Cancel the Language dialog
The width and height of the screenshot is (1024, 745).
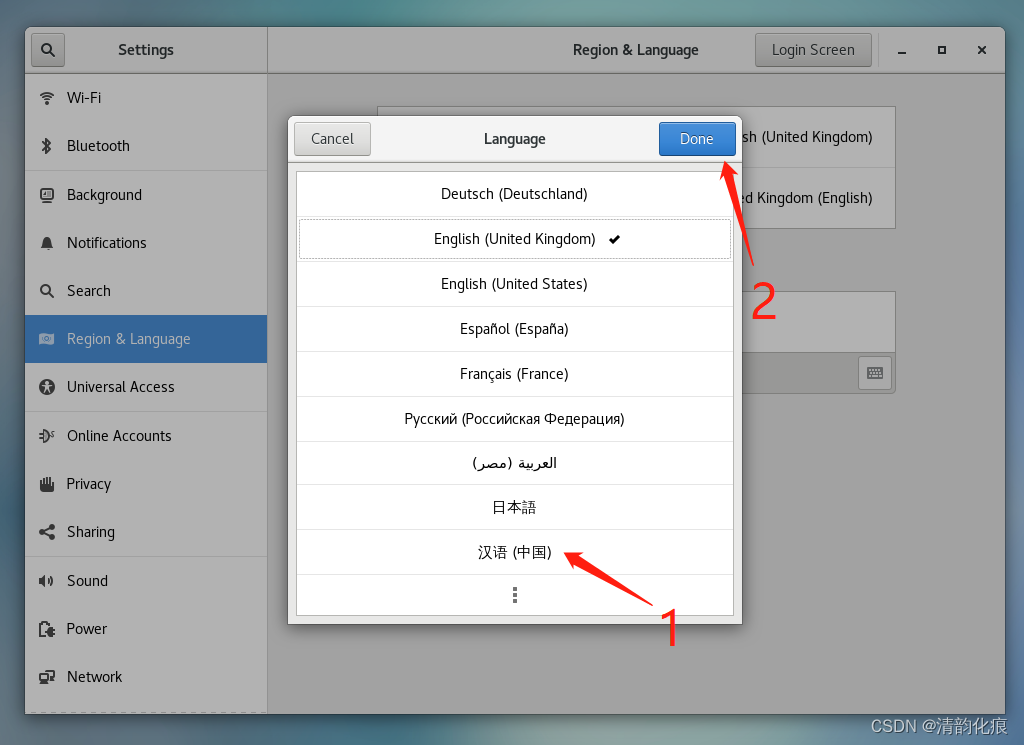[x=332, y=139]
